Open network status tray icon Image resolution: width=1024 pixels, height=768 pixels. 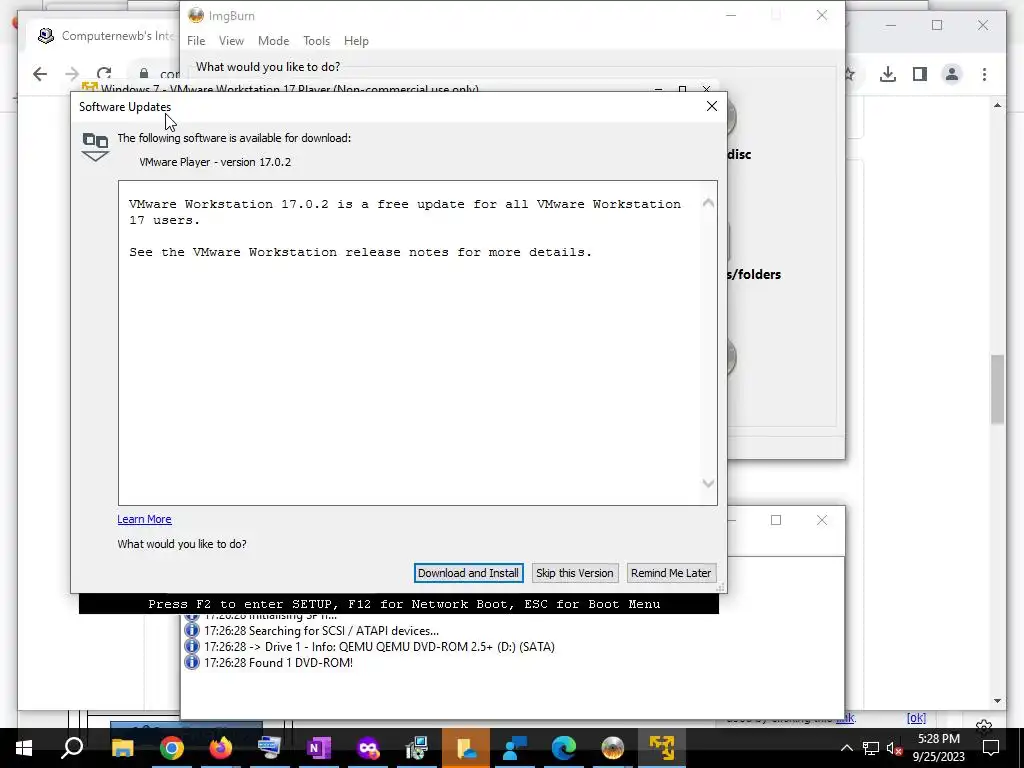[x=871, y=748]
